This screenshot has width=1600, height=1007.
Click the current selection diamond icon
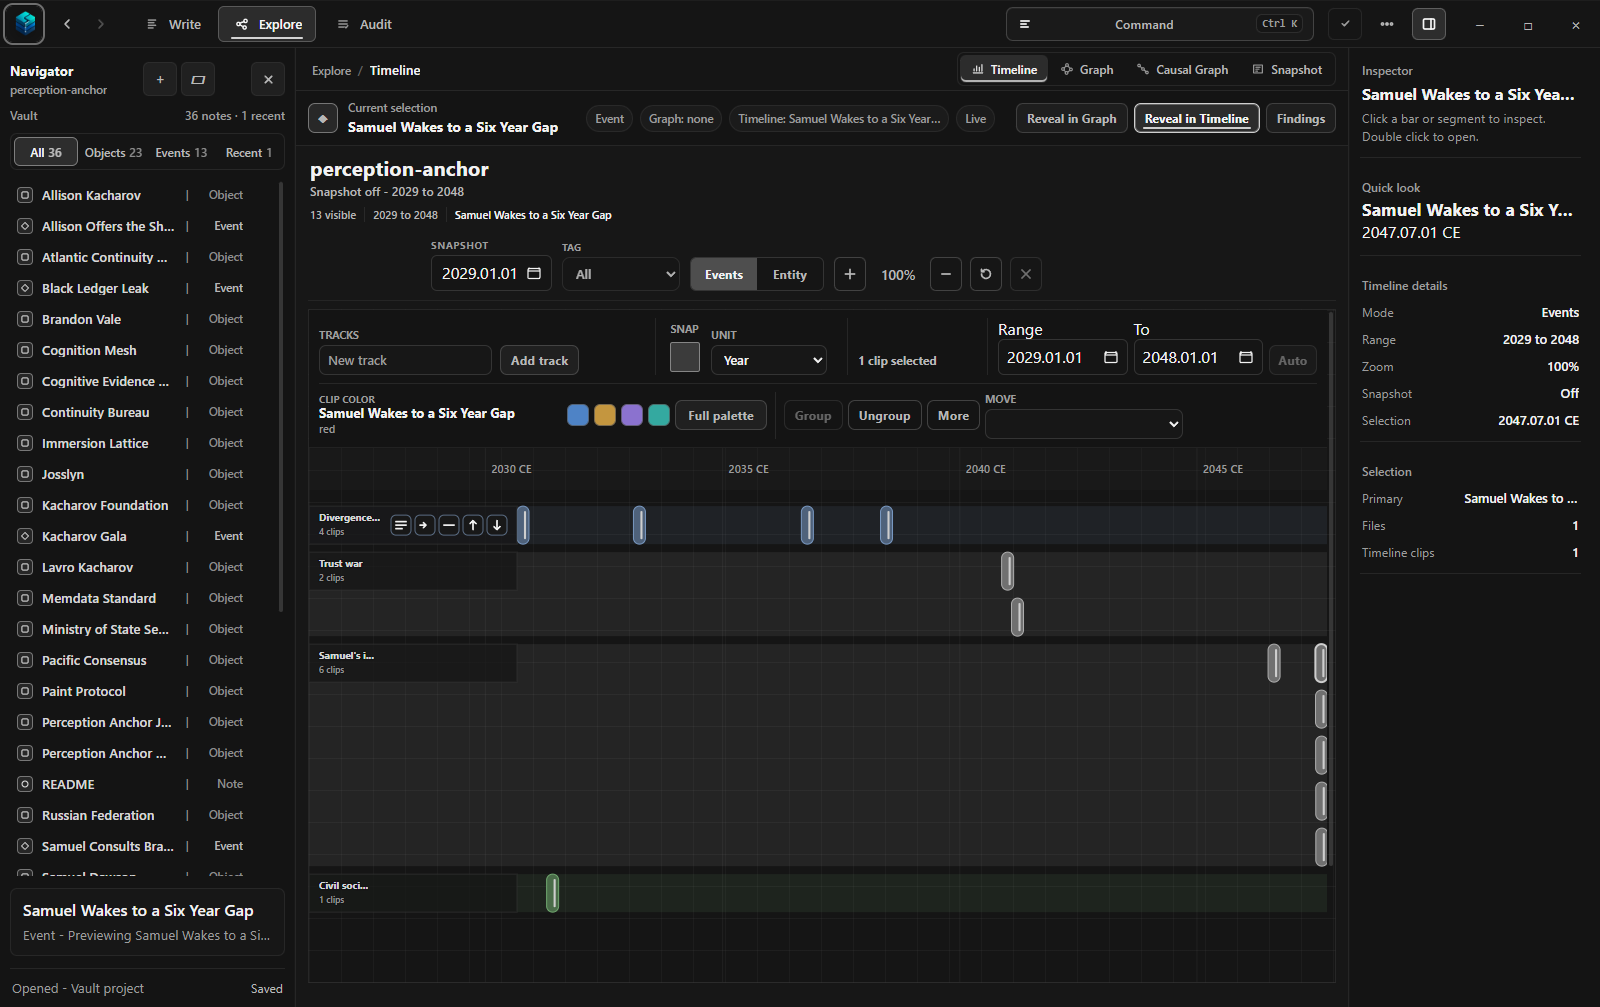(323, 118)
